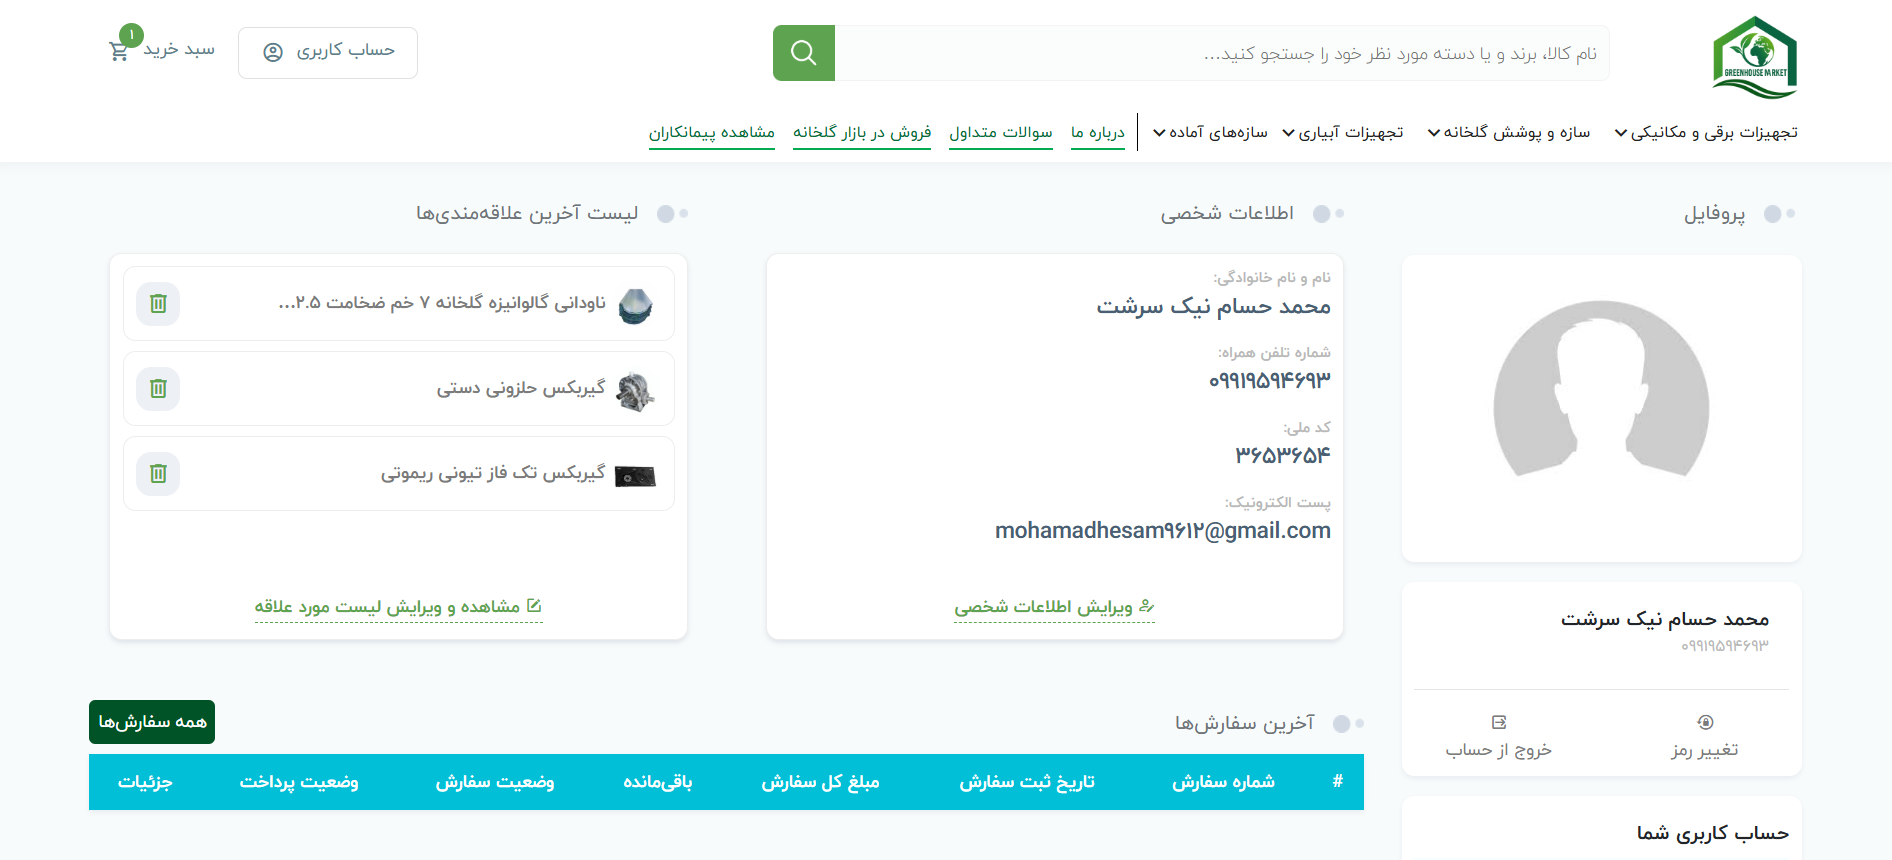The height and width of the screenshot is (860, 1892).
Task: Open the درباره ما page
Action: (x=1098, y=132)
